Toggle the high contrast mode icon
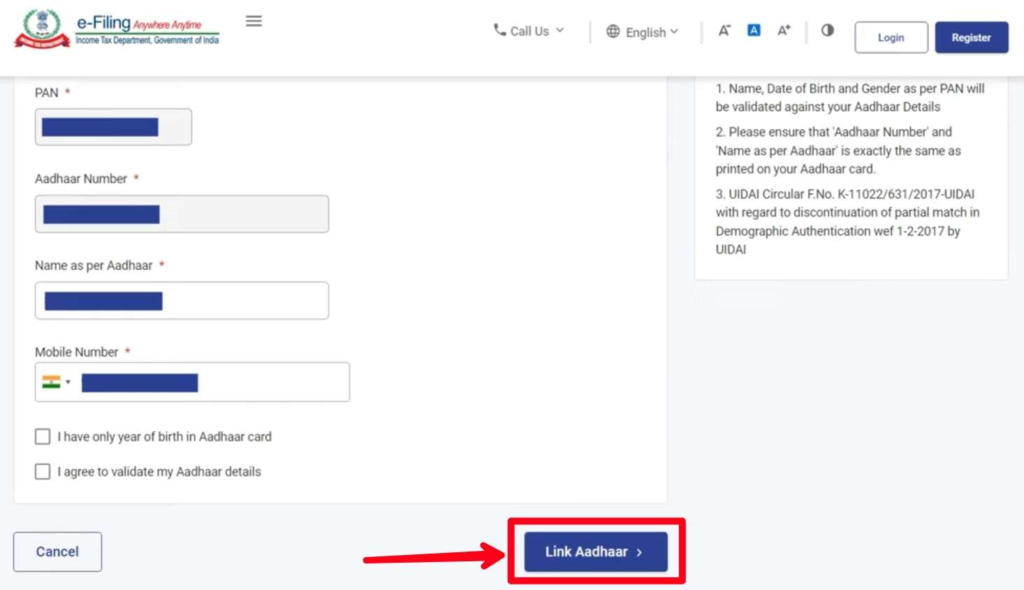1024x590 pixels. click(827, 30)
